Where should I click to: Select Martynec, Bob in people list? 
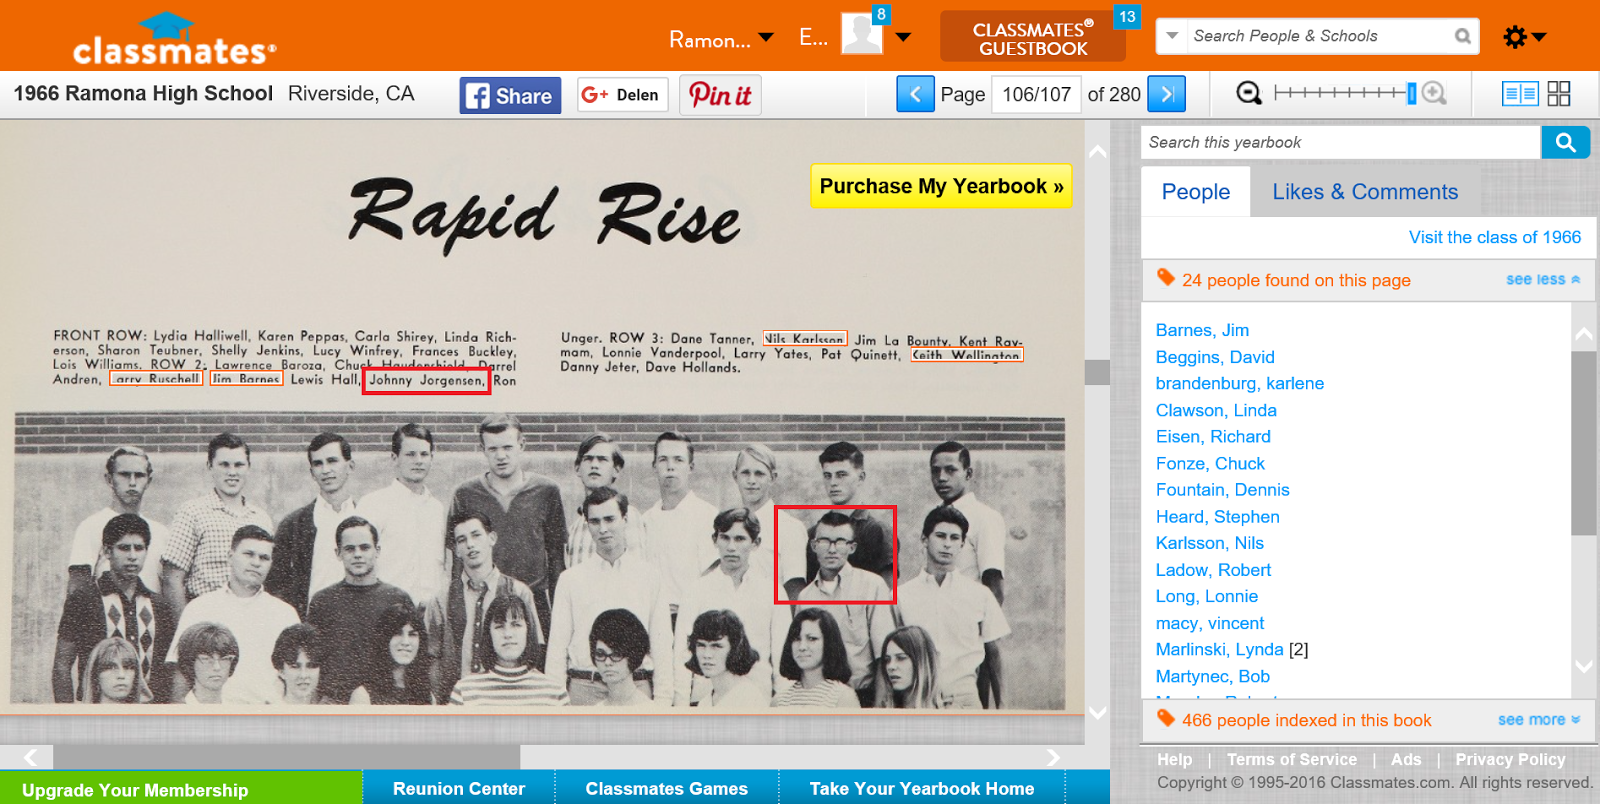pos(1213,676)
